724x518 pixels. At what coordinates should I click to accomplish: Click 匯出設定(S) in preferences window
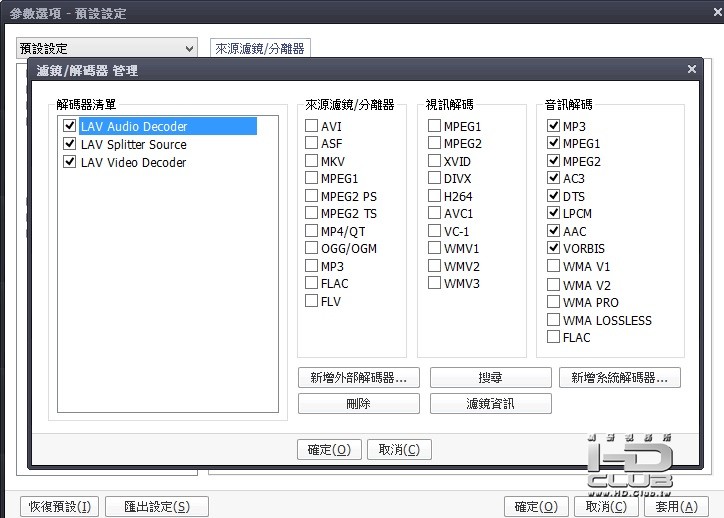pos(157,506)
